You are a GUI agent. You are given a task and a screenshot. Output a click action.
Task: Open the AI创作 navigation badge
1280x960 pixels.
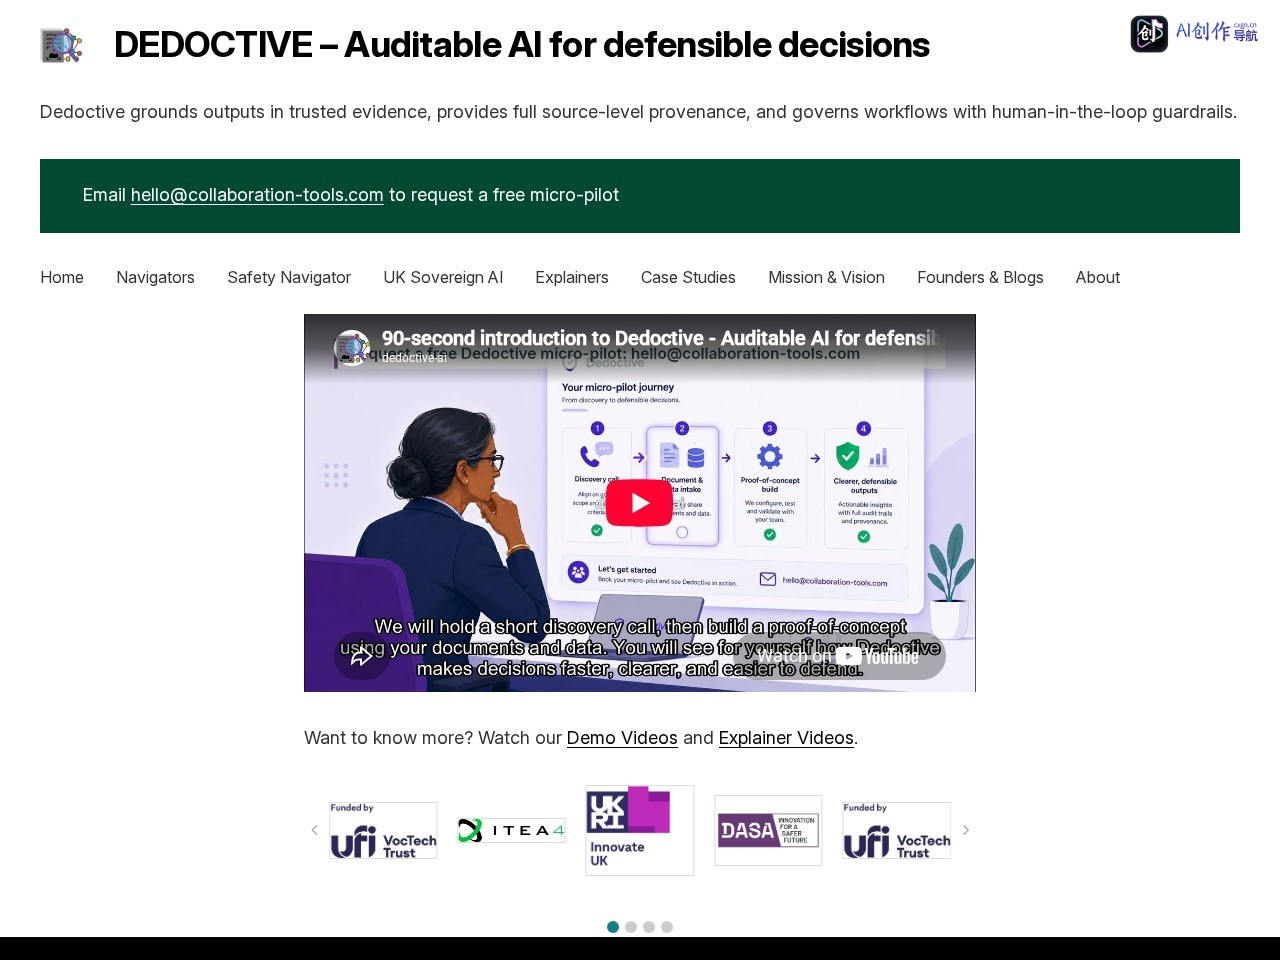click(1194, 33)
